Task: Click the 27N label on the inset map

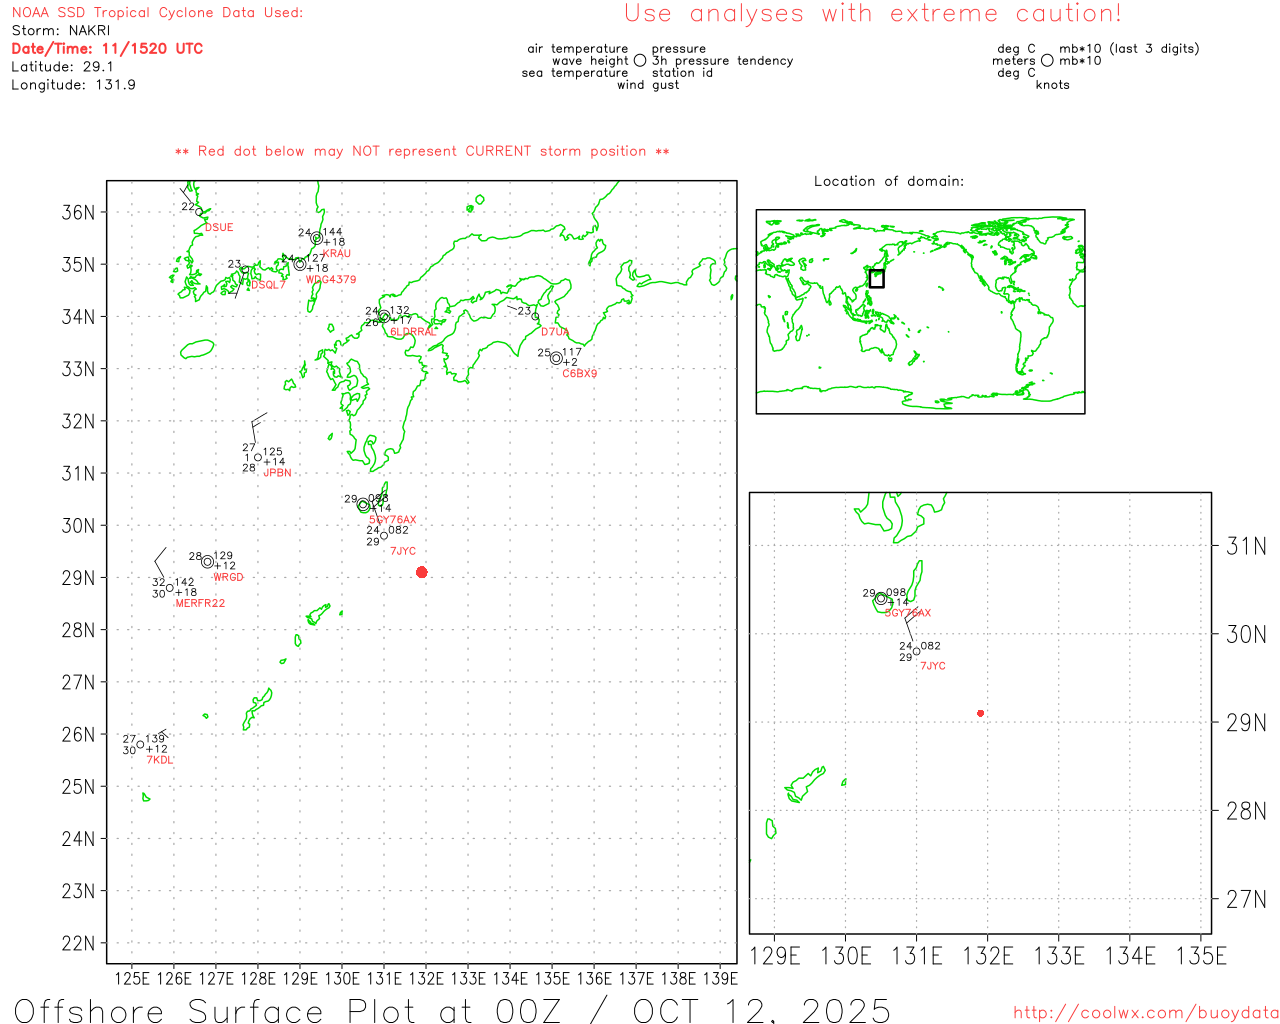Action: coord(1246,899)
